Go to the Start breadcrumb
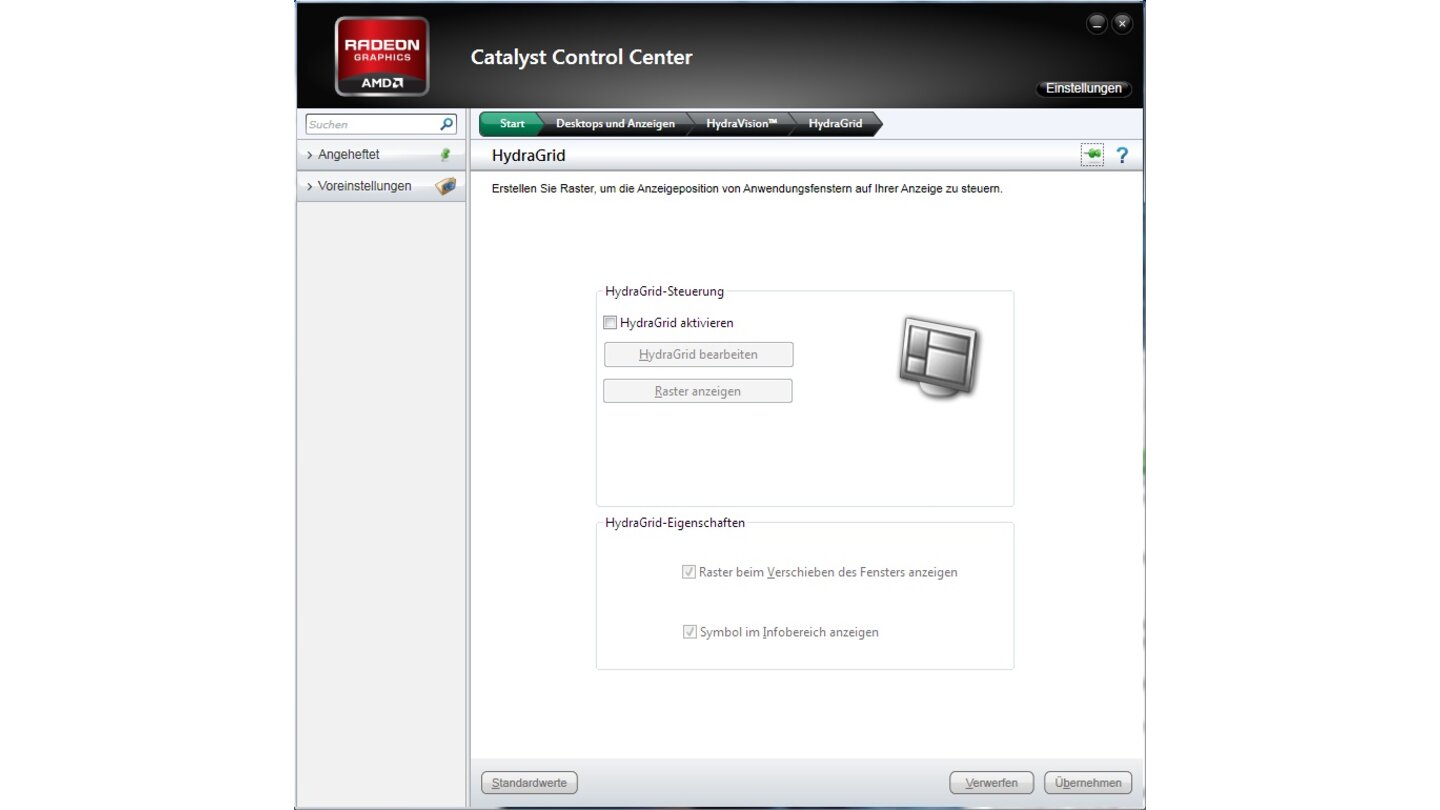This screenshot has height=810, width=1440. coord(512,124)
